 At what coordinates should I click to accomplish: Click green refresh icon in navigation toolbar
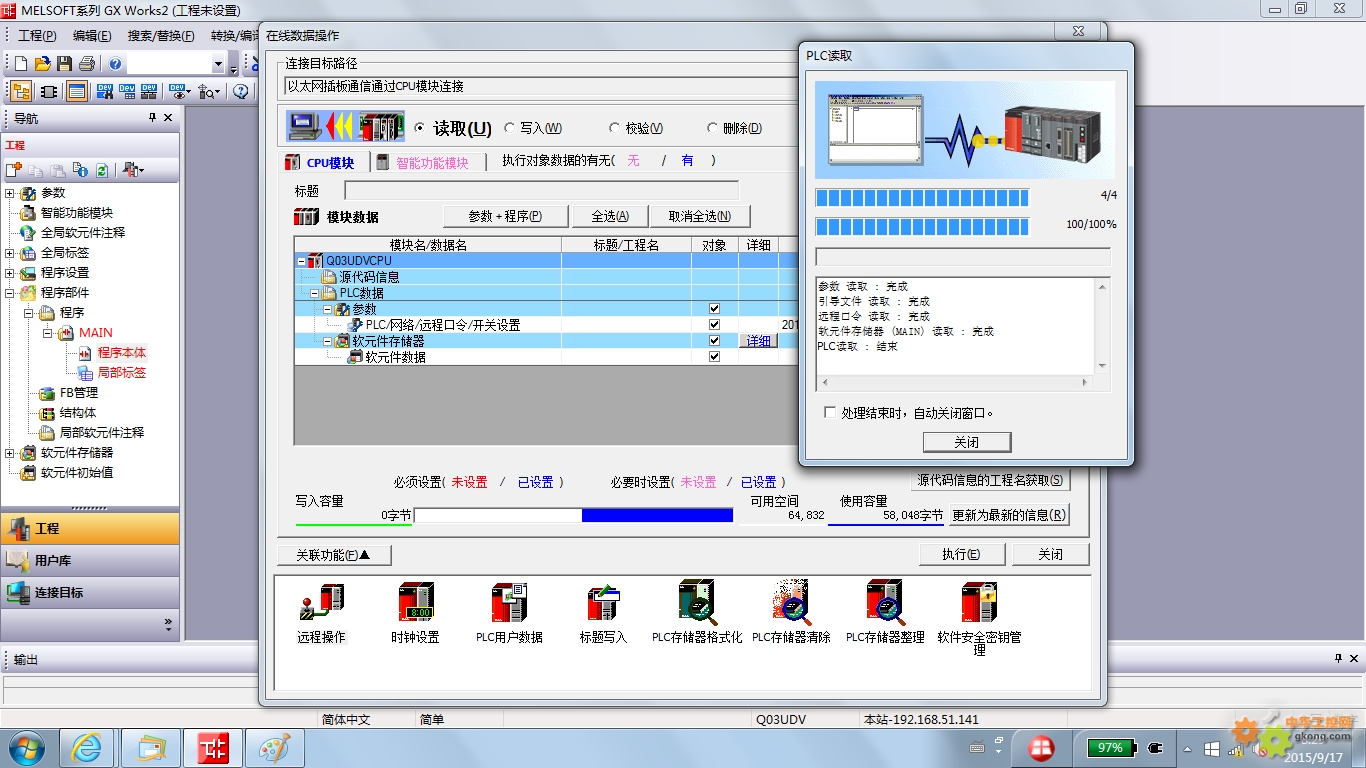coord(102,171)
